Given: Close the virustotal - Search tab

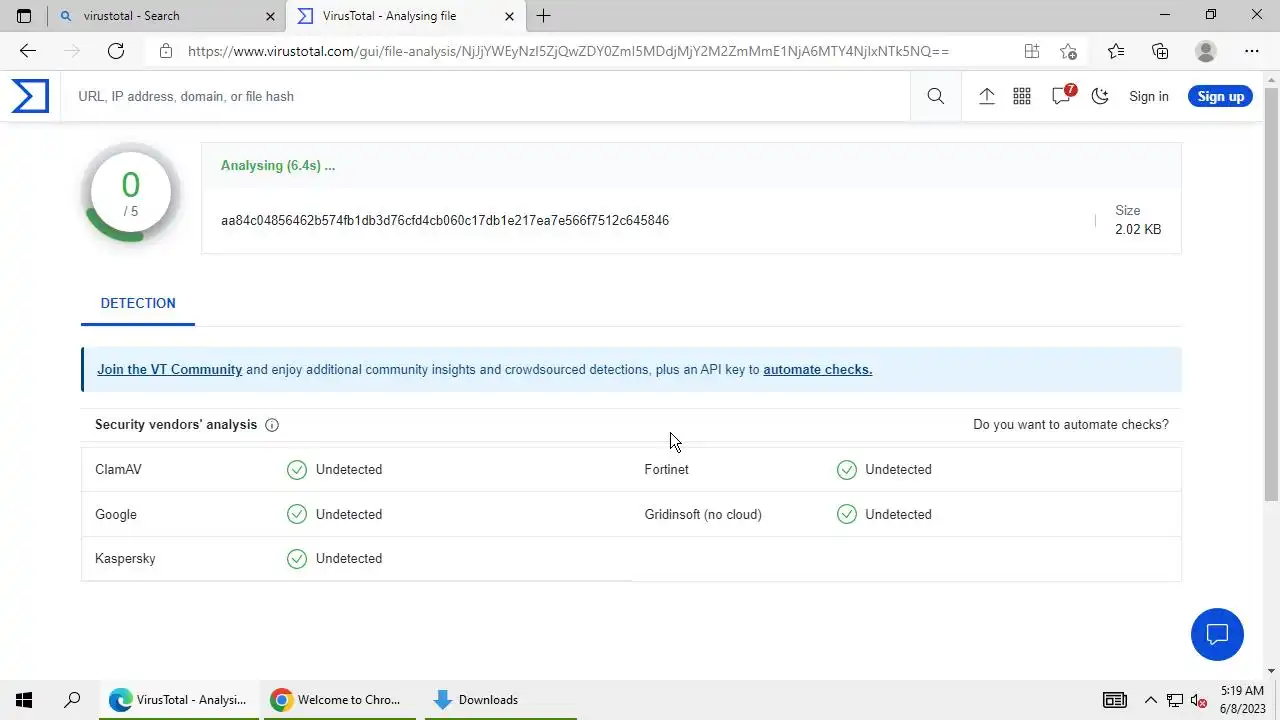Looking at the screenshot, I should point(270,16).
